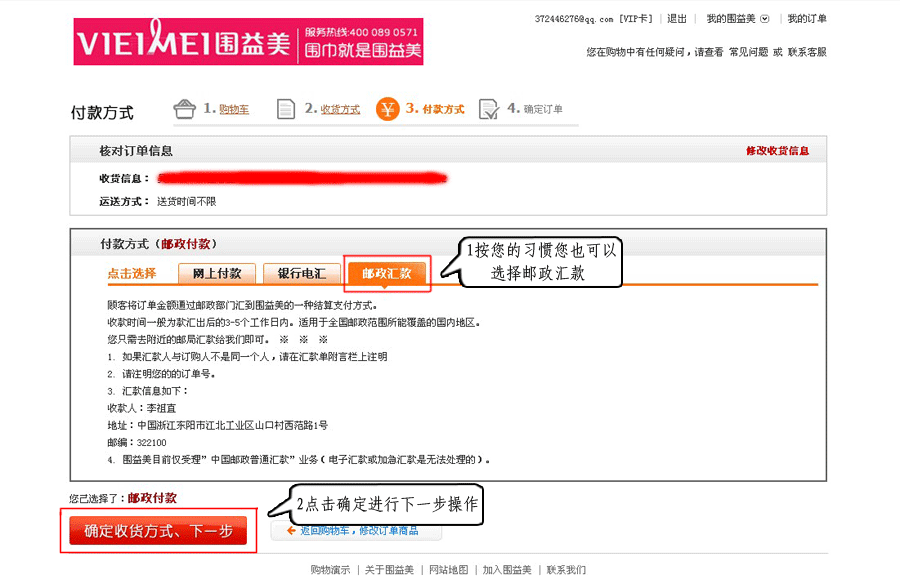
Task: Click the 请注明您的的订单号 note line
Action: pyautogui.click(x=161, y=374)
